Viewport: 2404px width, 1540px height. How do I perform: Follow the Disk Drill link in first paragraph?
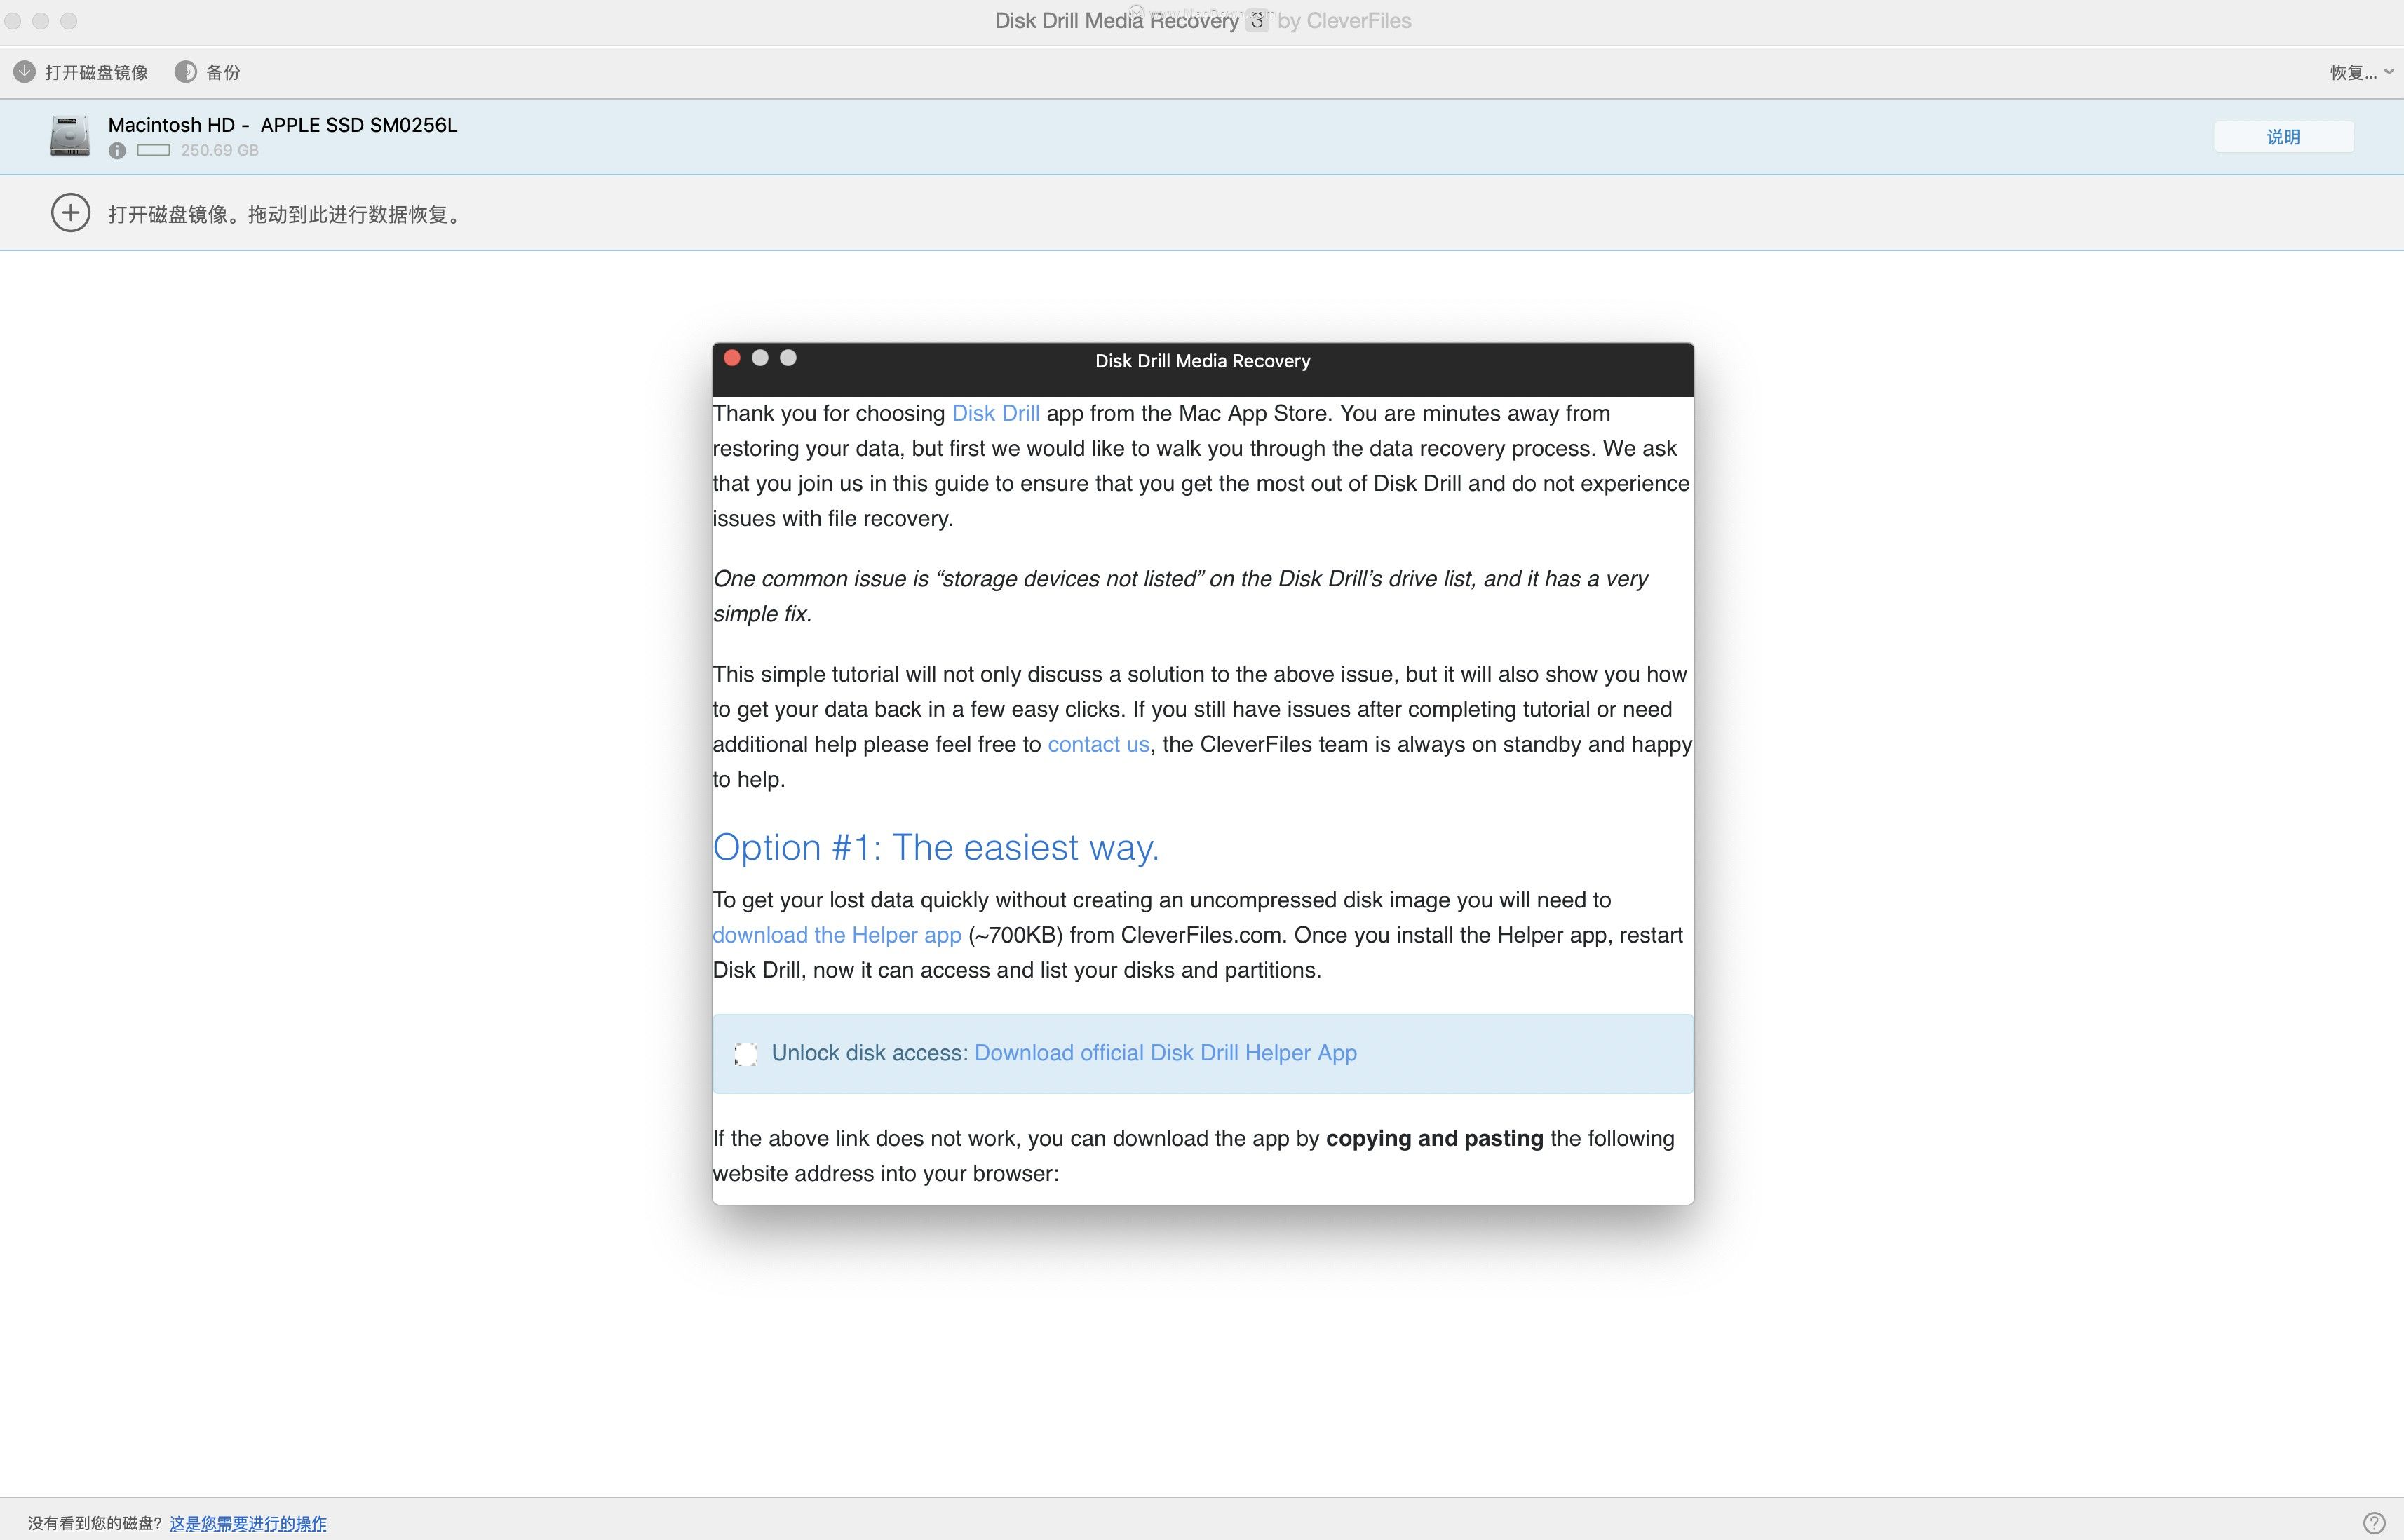(995, 414)
